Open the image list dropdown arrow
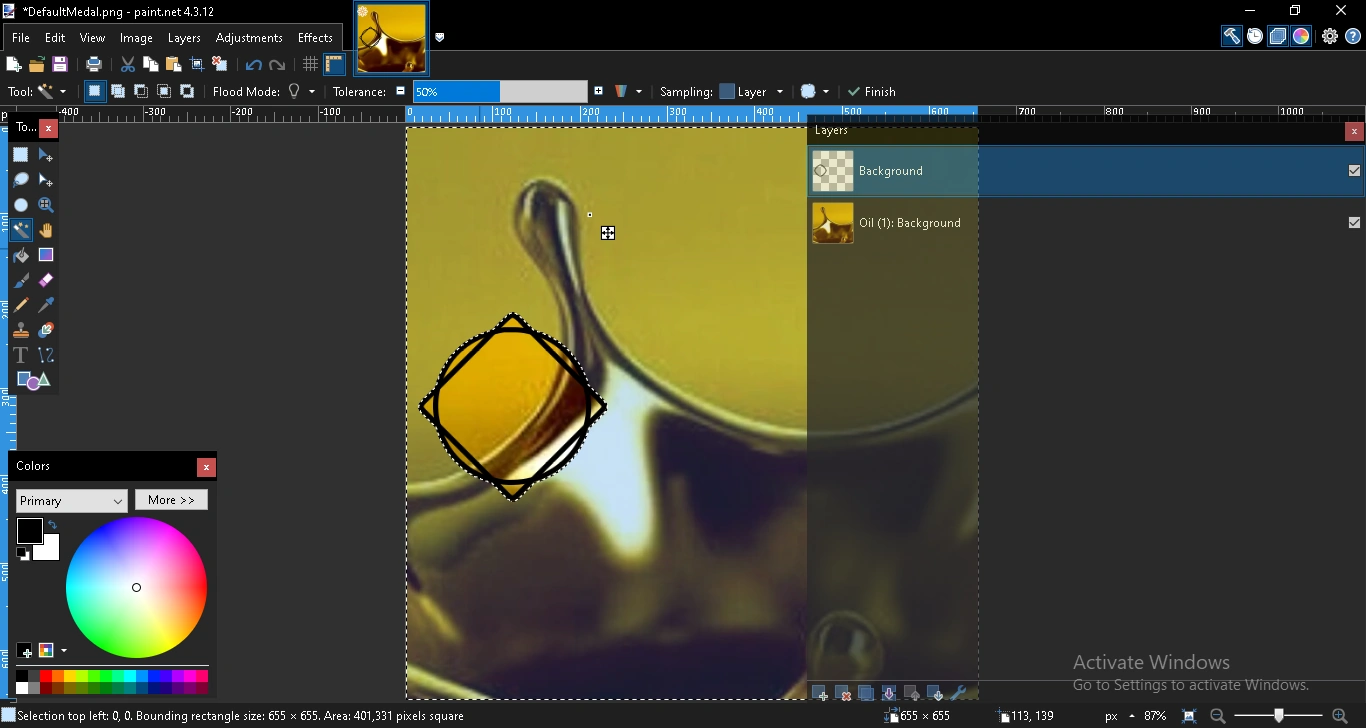The image size is (1366, 728). 440,38
